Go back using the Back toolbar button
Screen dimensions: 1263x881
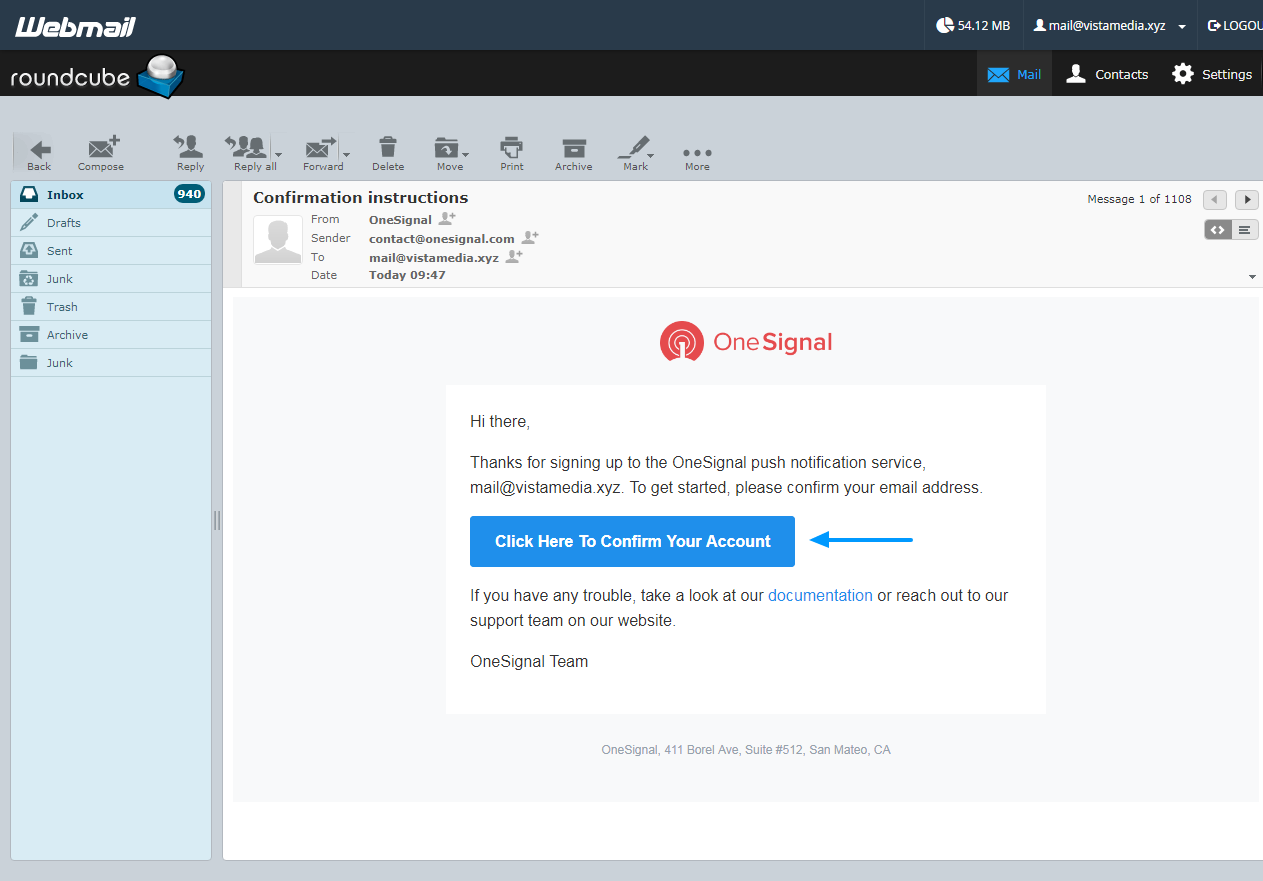click(x=39, y=153)
